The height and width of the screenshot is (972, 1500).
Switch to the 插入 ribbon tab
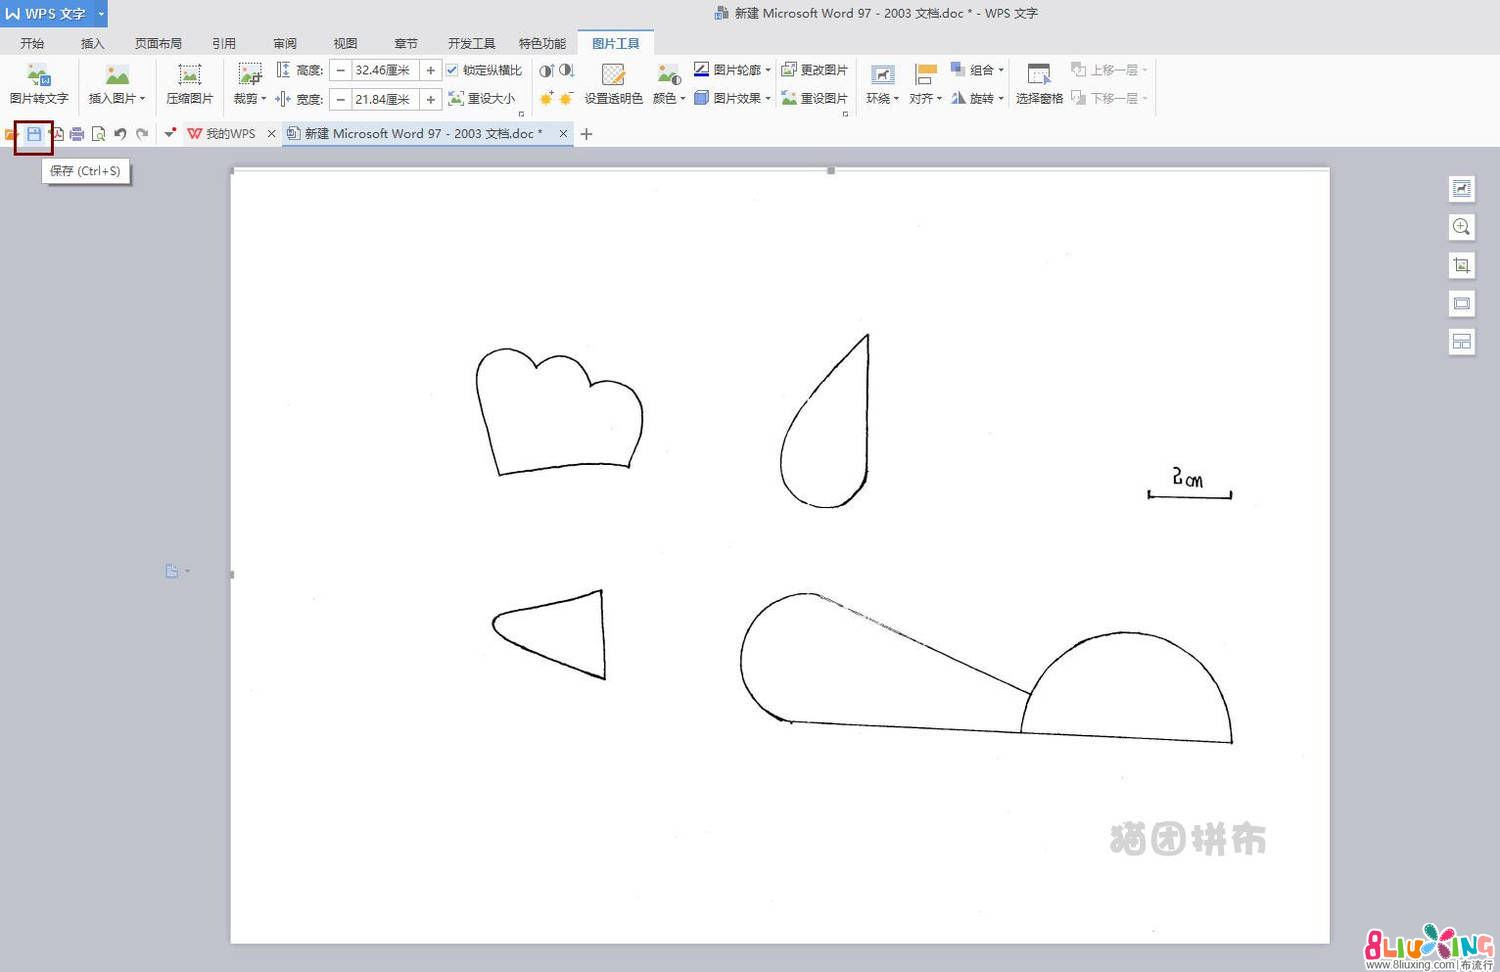(x=93, y=43)
